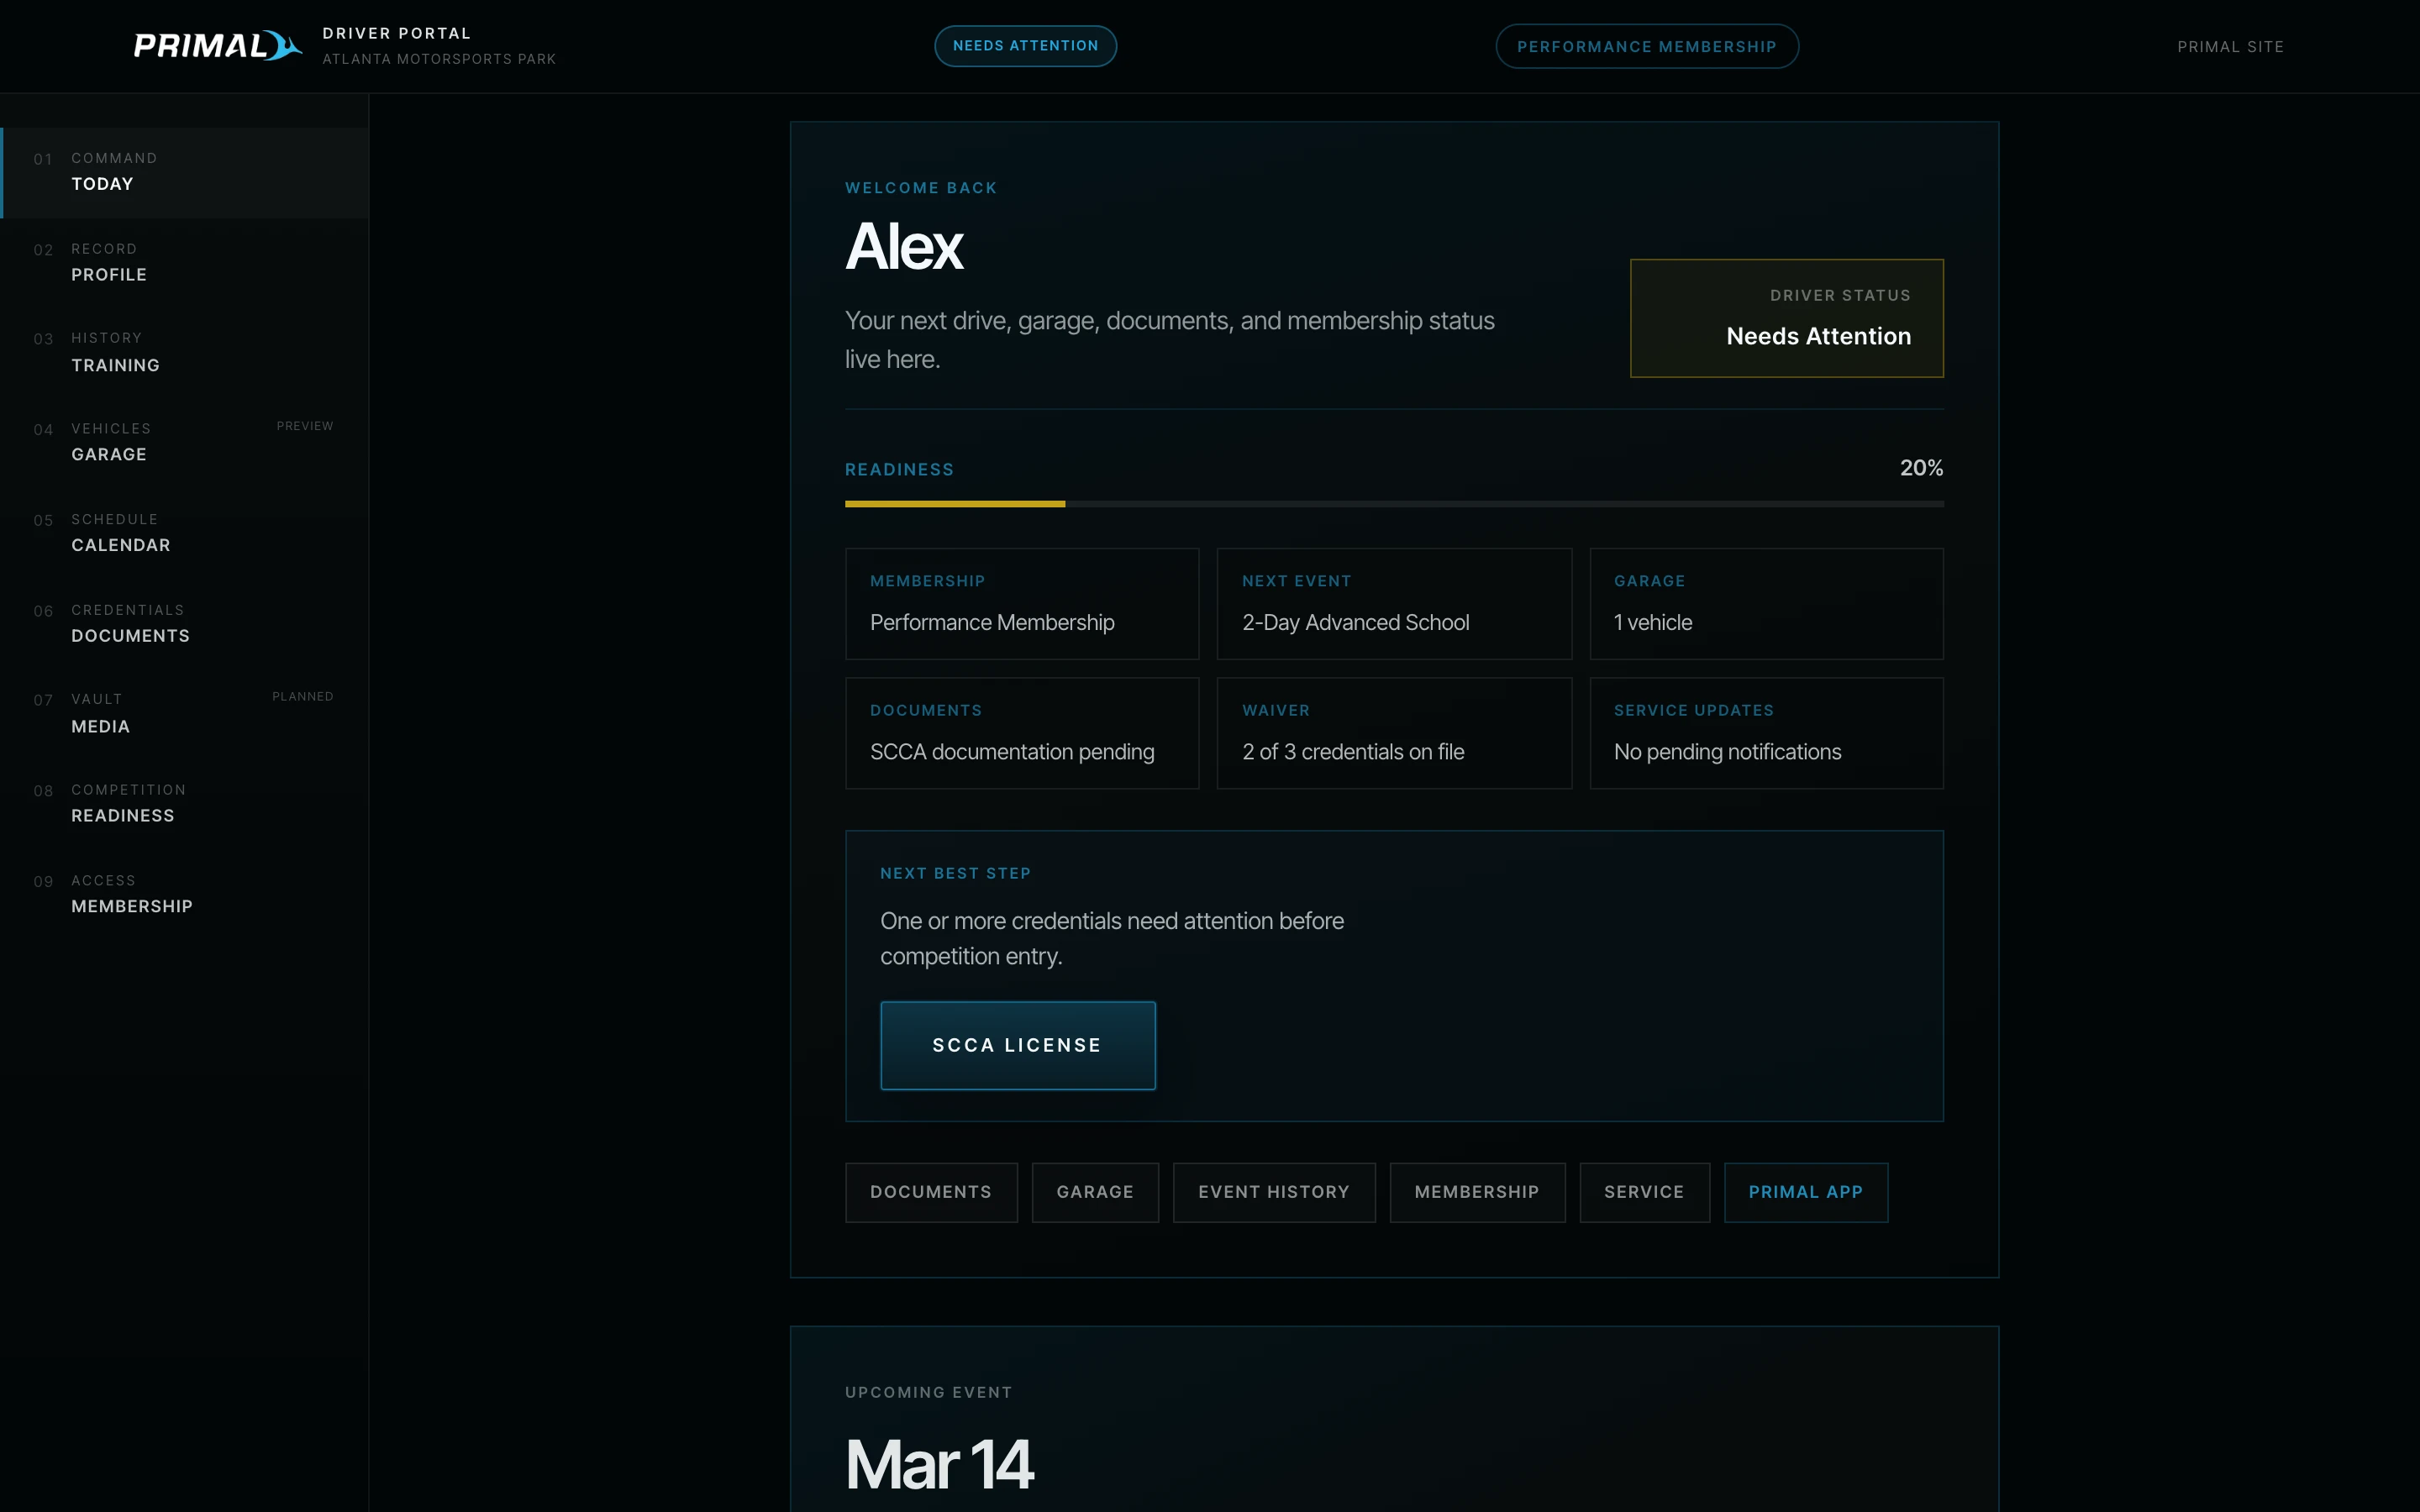This screenshot has width=2420, height=1512.
Task: Open the Today command section
Action: 185,172
